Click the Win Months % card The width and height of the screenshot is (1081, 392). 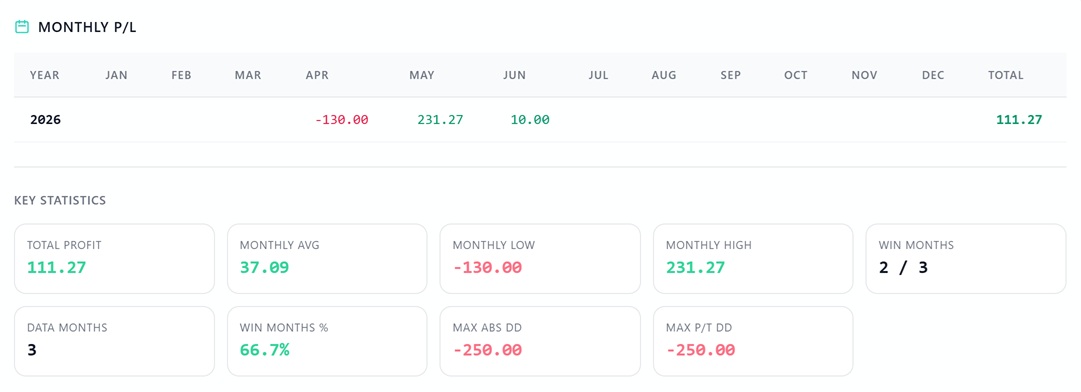[x=327, y=342]
